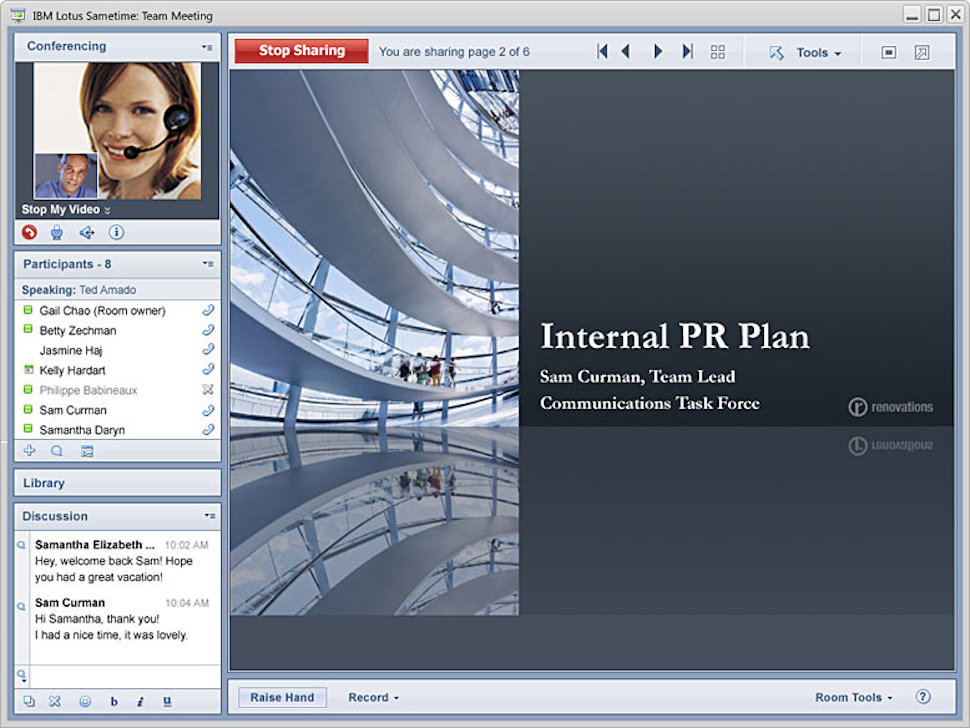Screen dimensions: 970x728
Task: Expand the Stop My Video options
Action: (107, 210)
